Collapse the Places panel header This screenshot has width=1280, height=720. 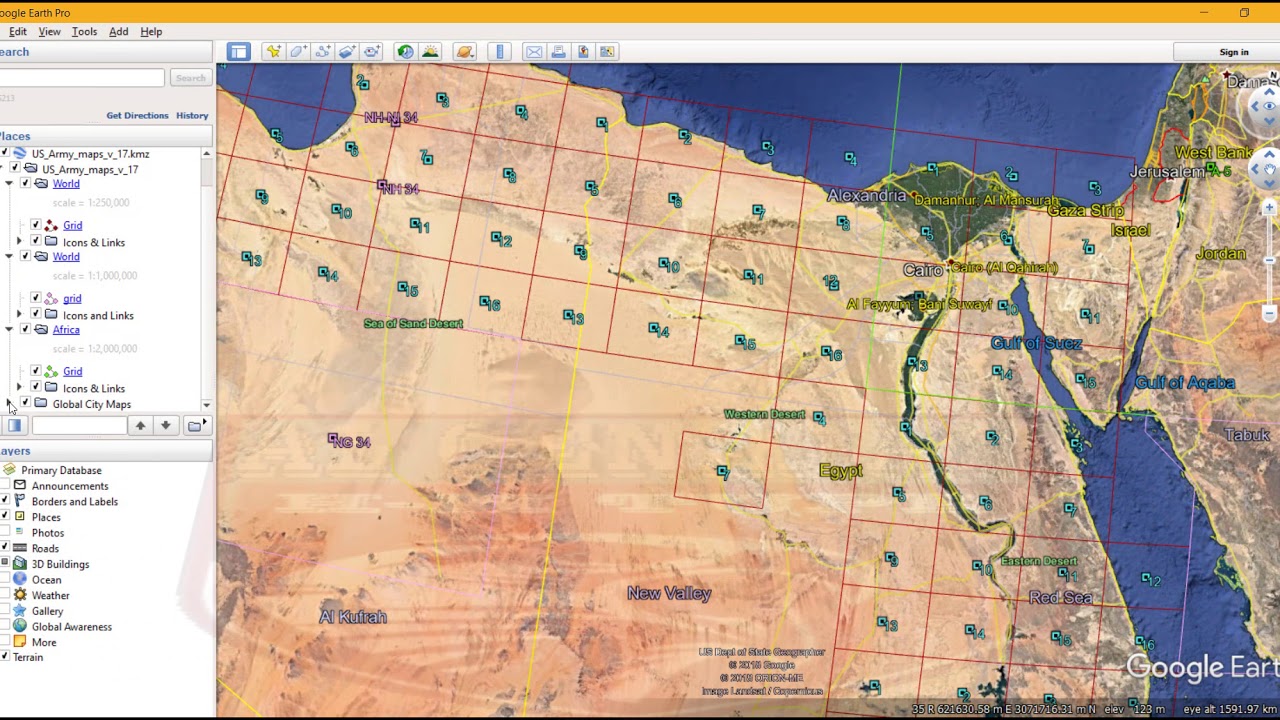point(105,136)
